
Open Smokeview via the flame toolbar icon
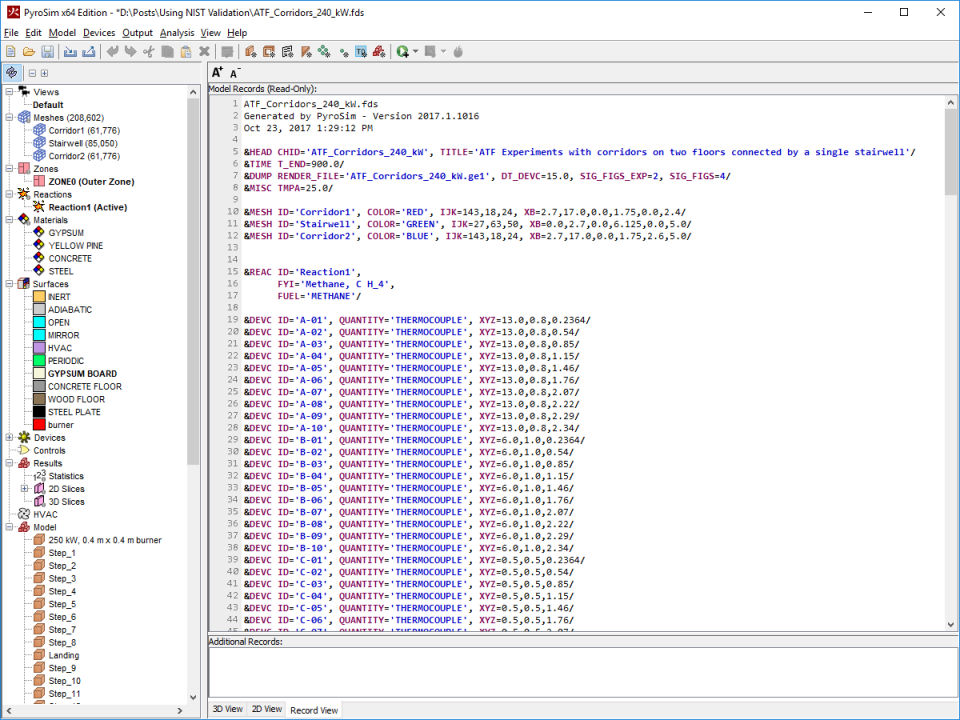[457, 51]
